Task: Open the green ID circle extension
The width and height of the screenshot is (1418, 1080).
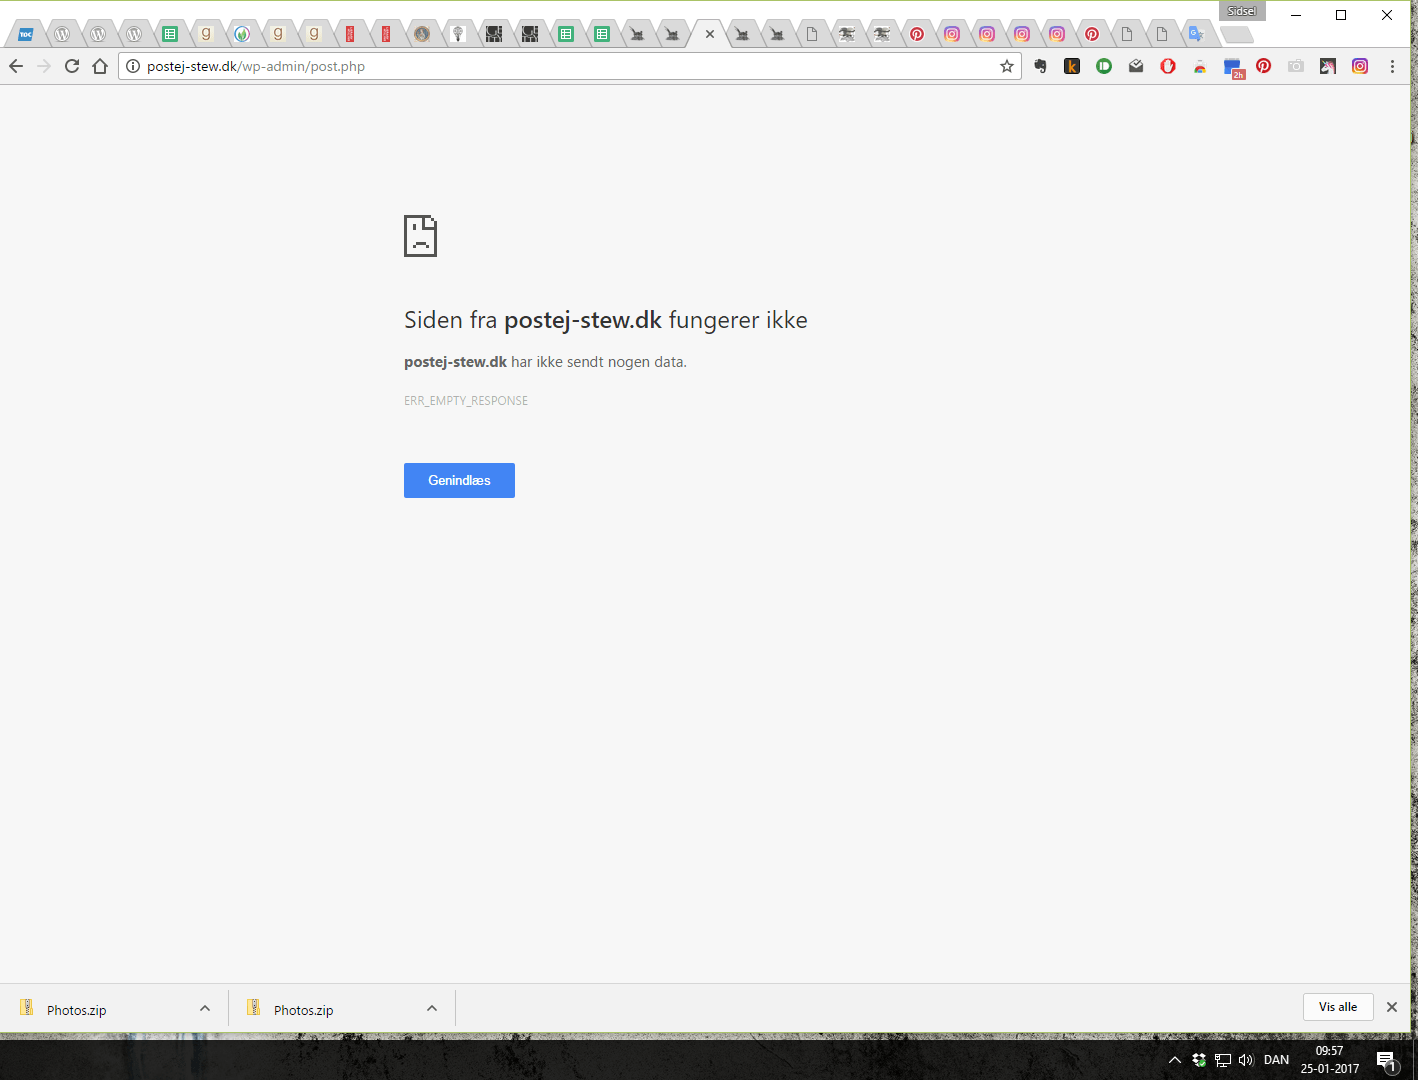Action: point(1104,66)
